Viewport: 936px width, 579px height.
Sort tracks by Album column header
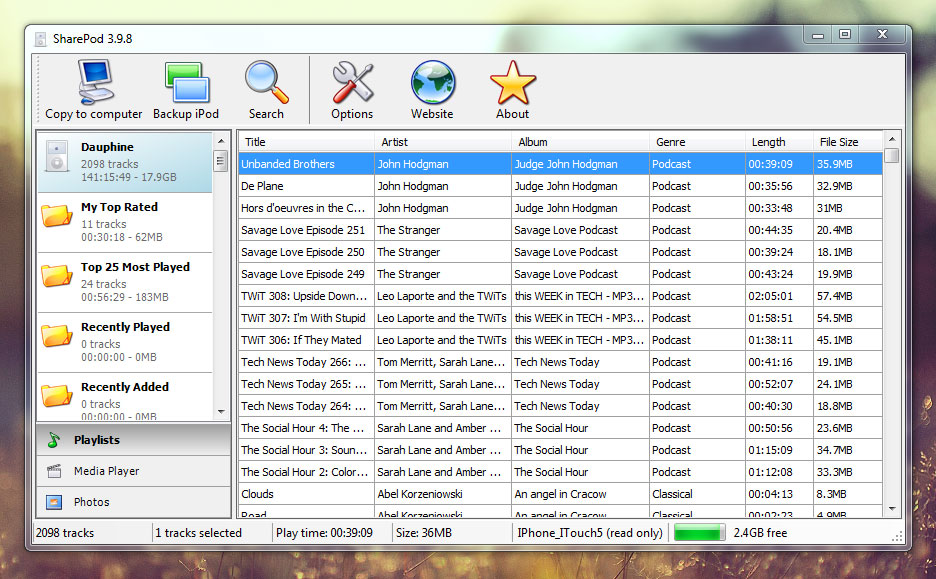click(580, 142)
